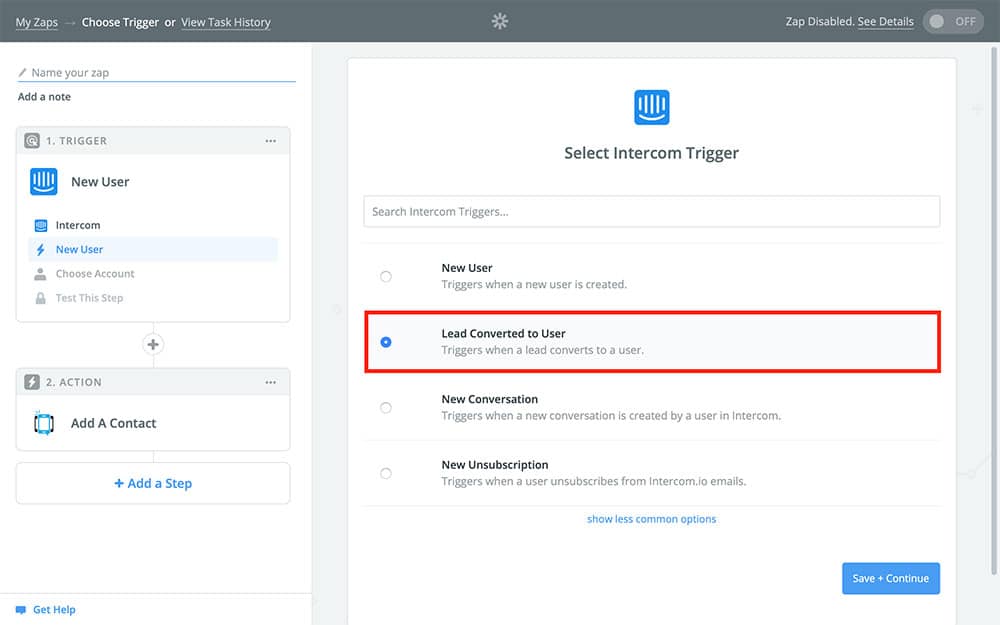Click the person icon beside Choose Account

[x=40, y=274]
